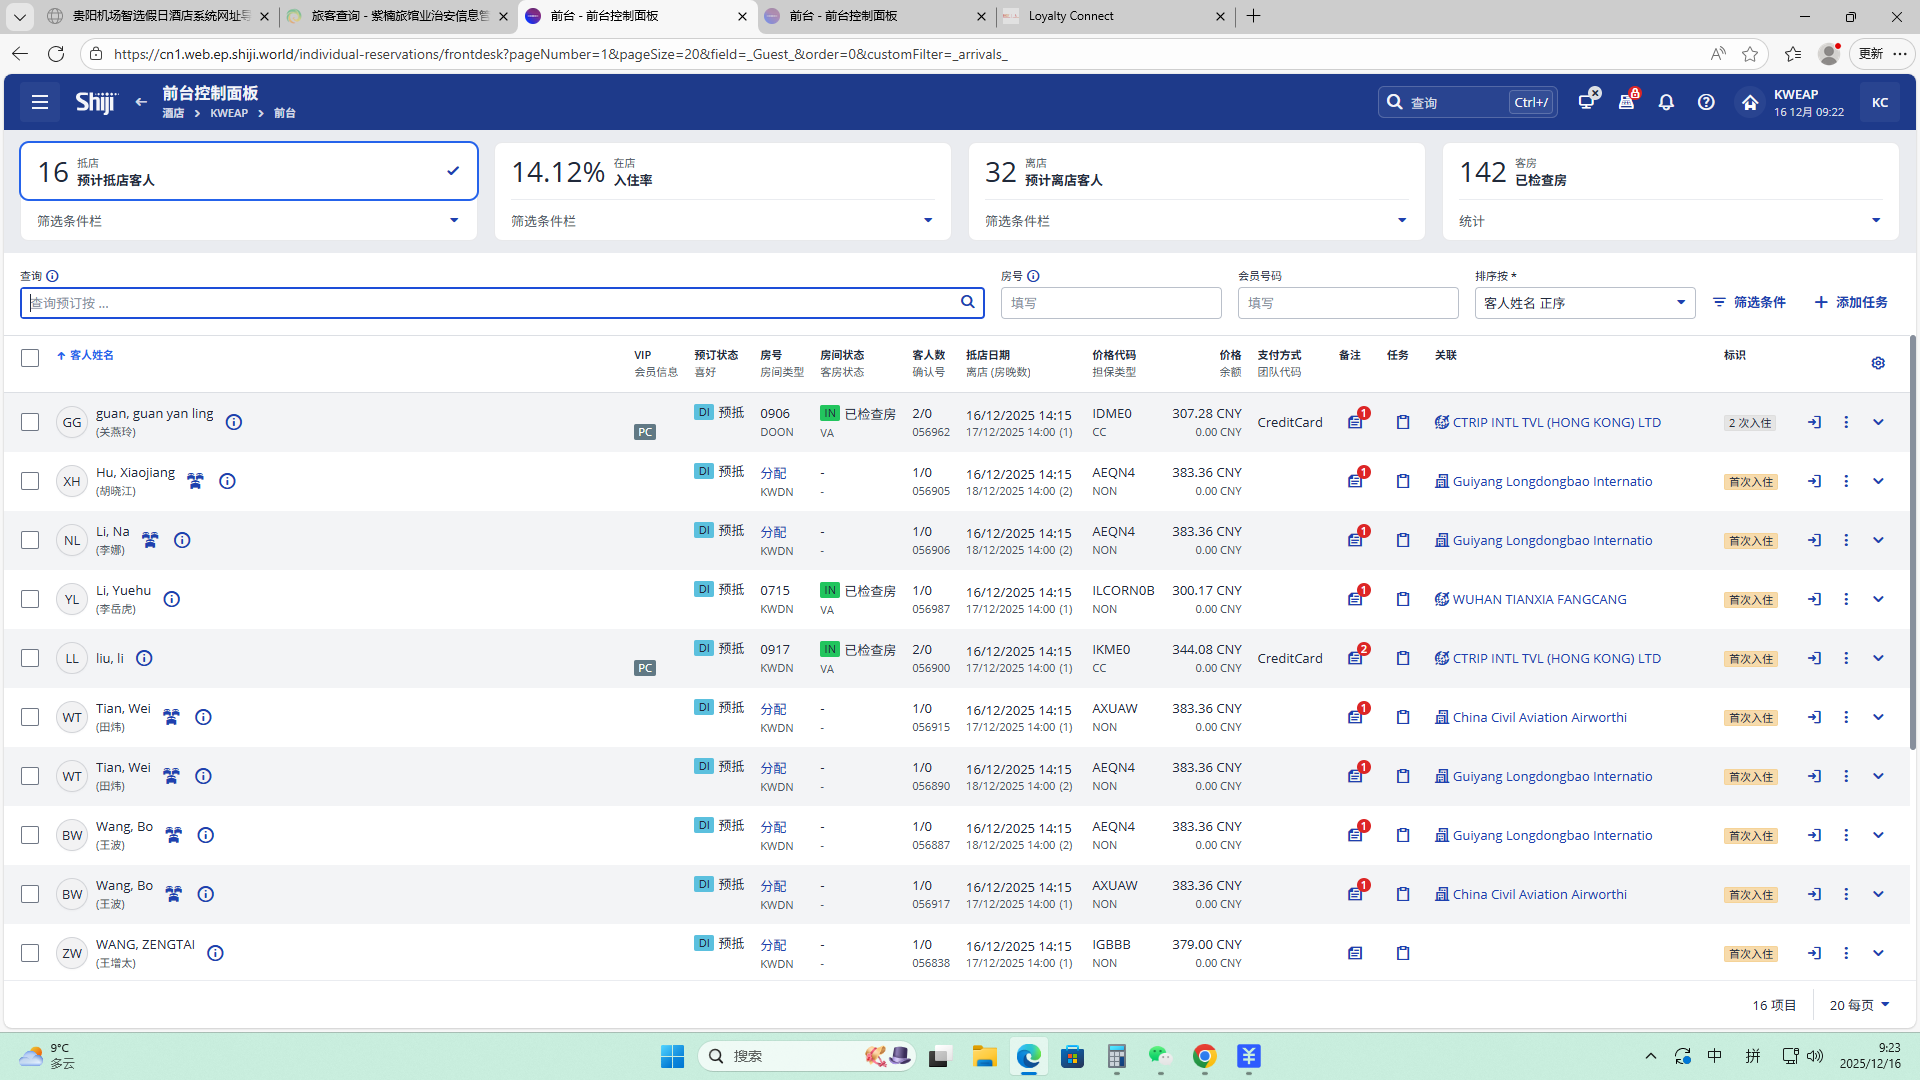Open notes icon for liu, li row
This screenshot has width=1920, height=1080.
click(x=1355, y=658)
